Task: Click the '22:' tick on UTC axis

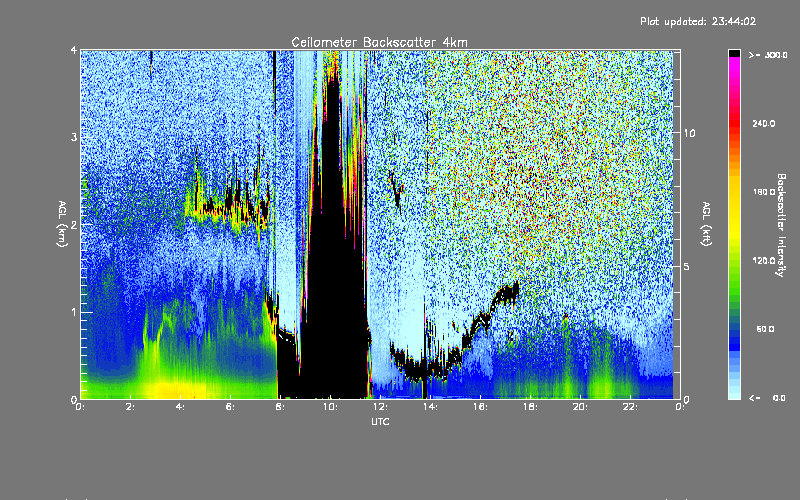Action: 630,407
